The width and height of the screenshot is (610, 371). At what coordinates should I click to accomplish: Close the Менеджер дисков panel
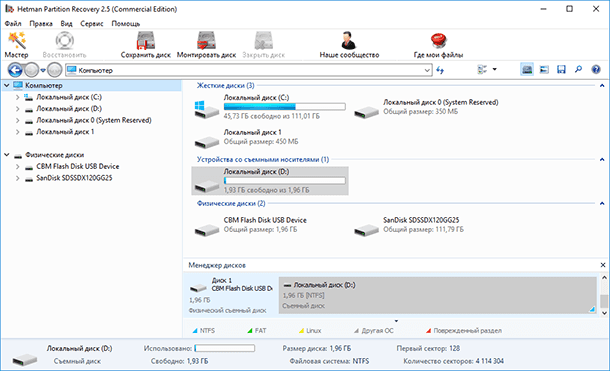click(x=603, y=265)
